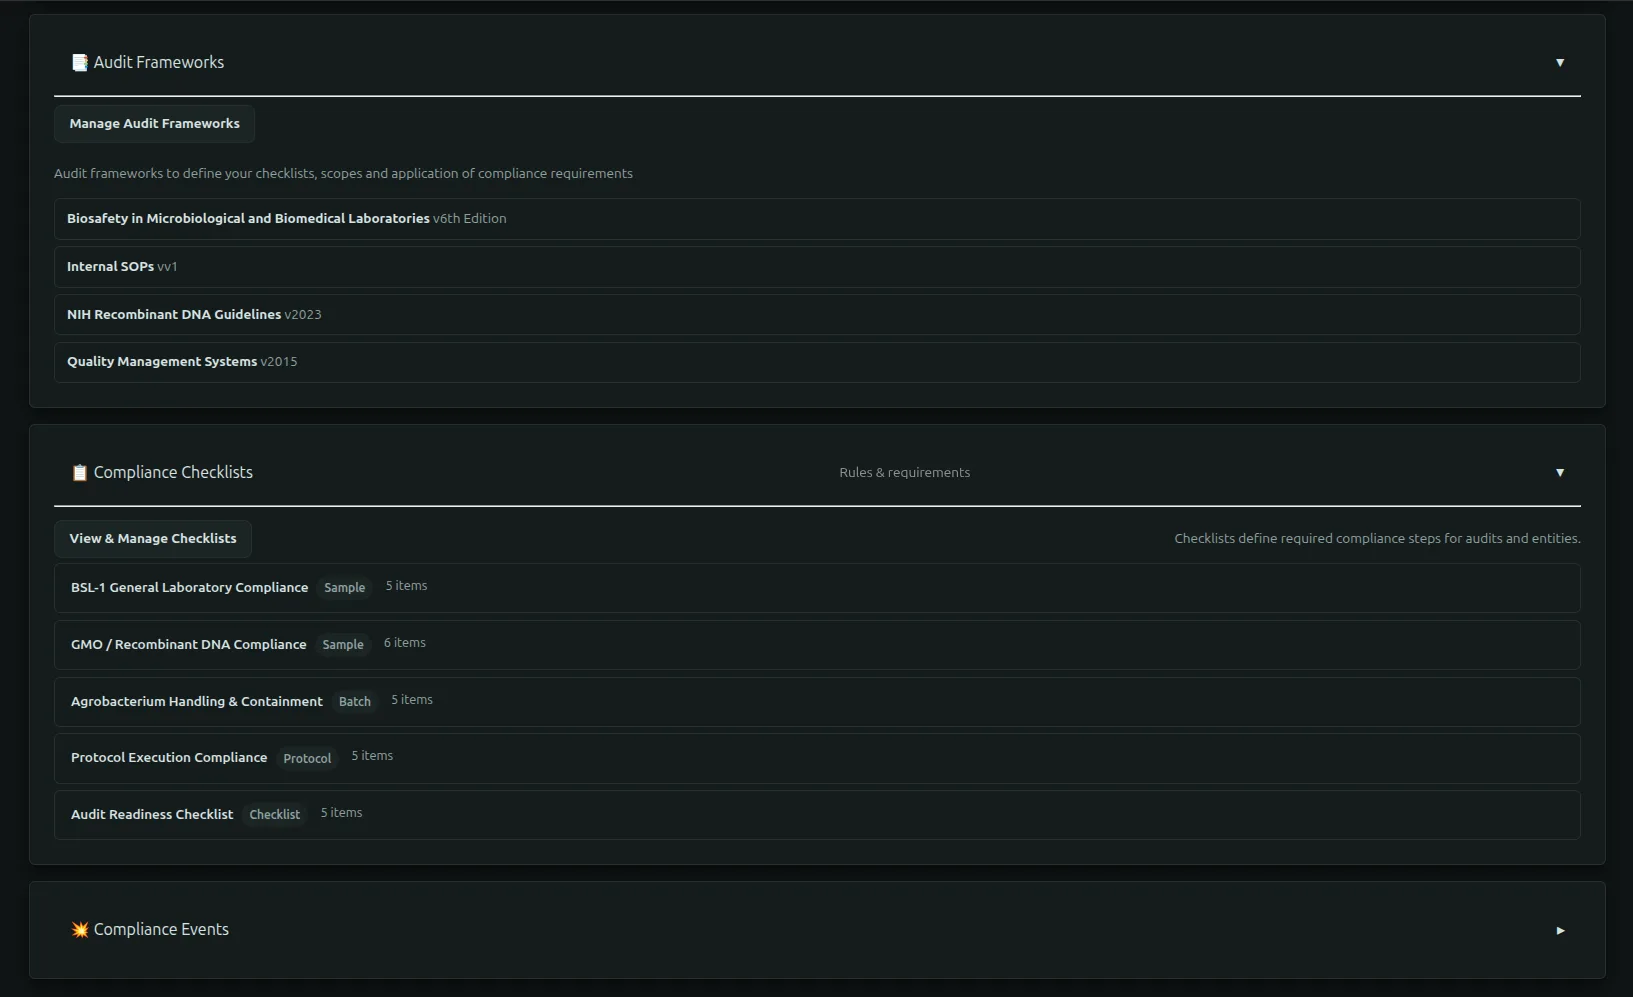The width and height of the screenshot is (1633, 997).
Task: Click the Rules & requirements subtitle
Action: [x=905, y=472]
